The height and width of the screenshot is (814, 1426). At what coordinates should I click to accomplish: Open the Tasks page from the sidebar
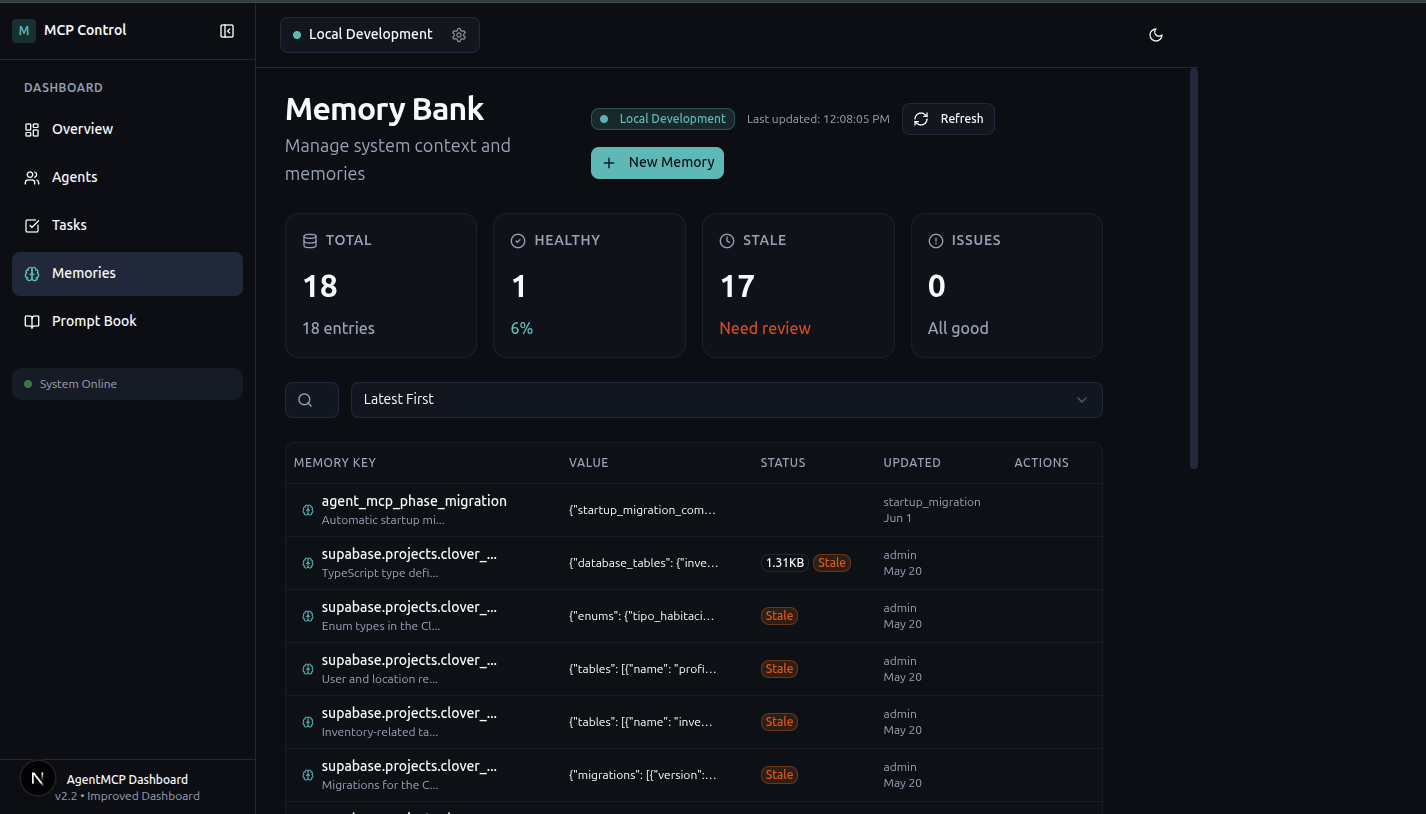pos(69,225)
